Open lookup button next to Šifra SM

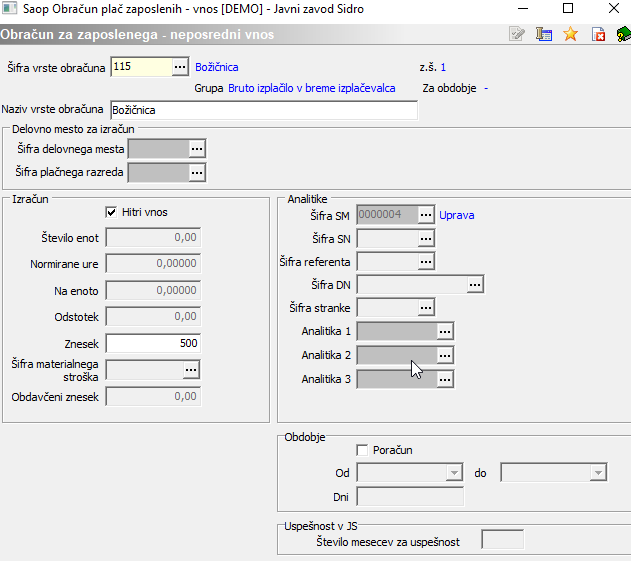click(426, 214)
